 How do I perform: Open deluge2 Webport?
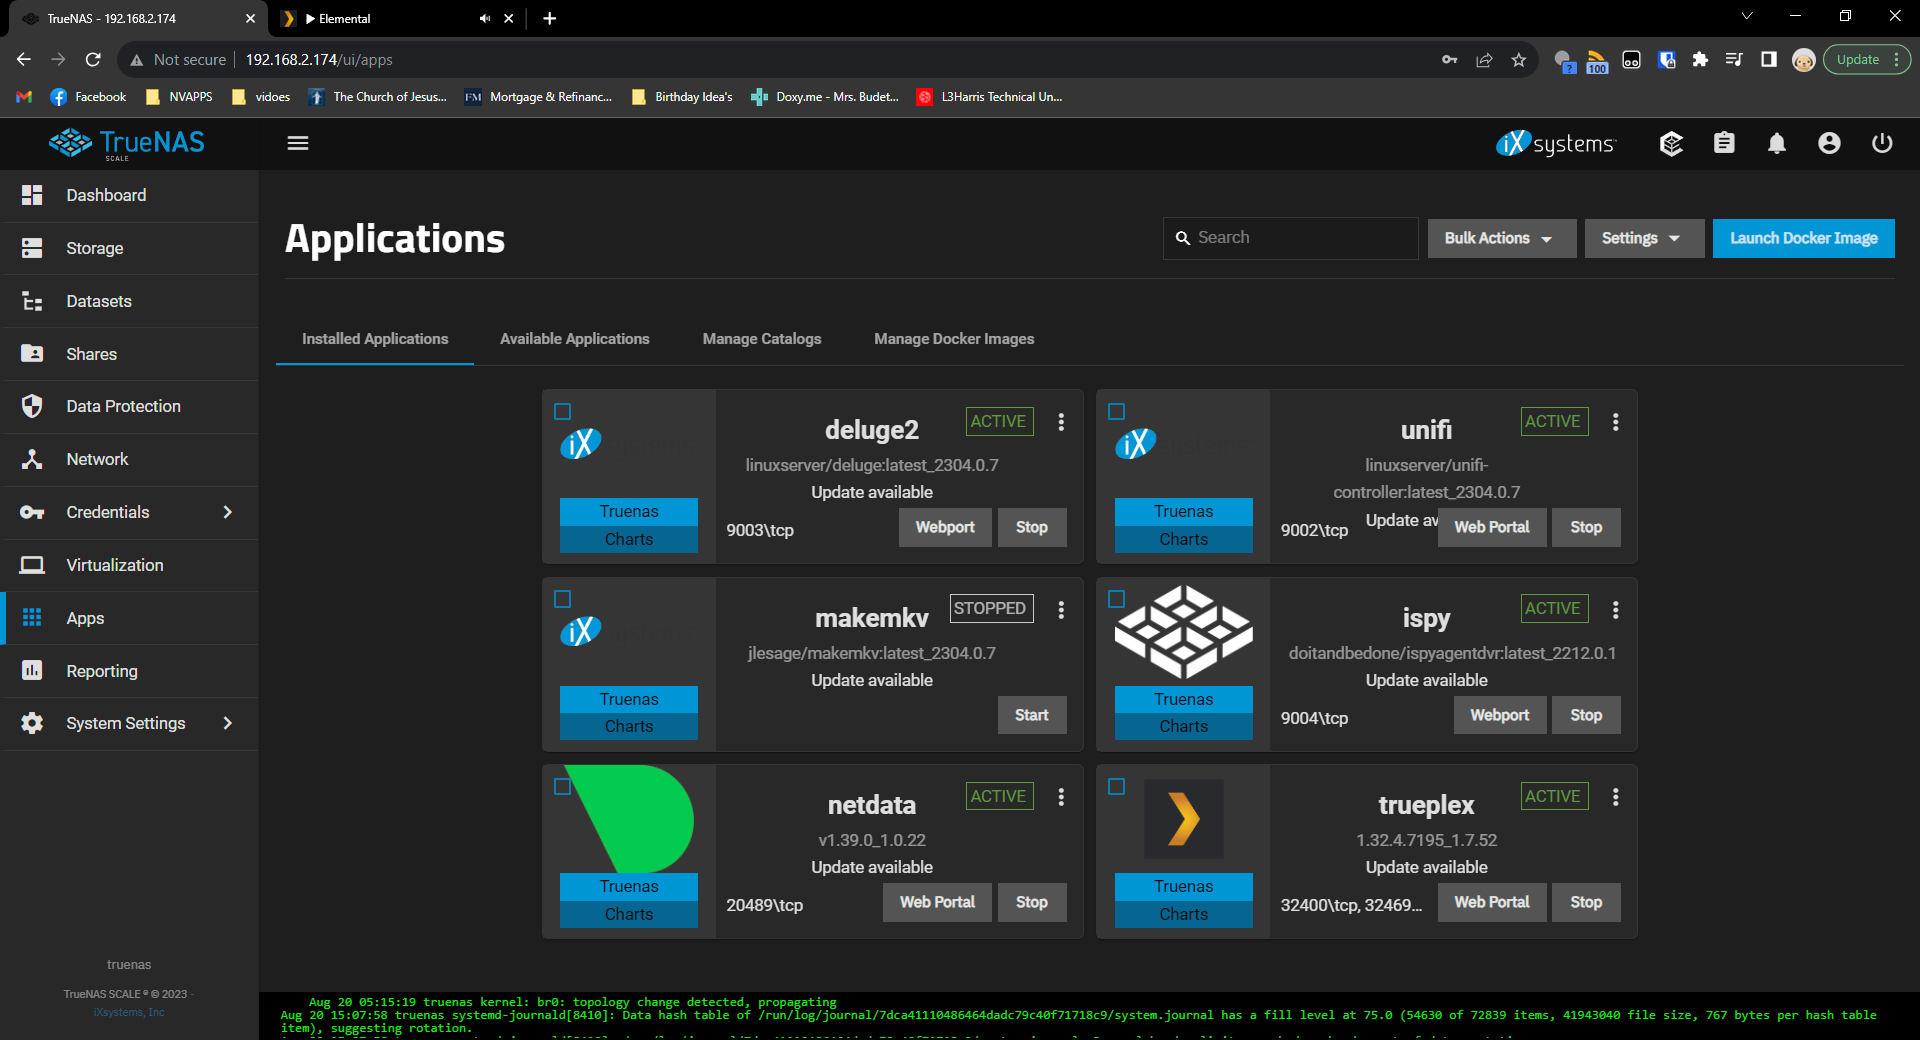click(x=945, y=527)
